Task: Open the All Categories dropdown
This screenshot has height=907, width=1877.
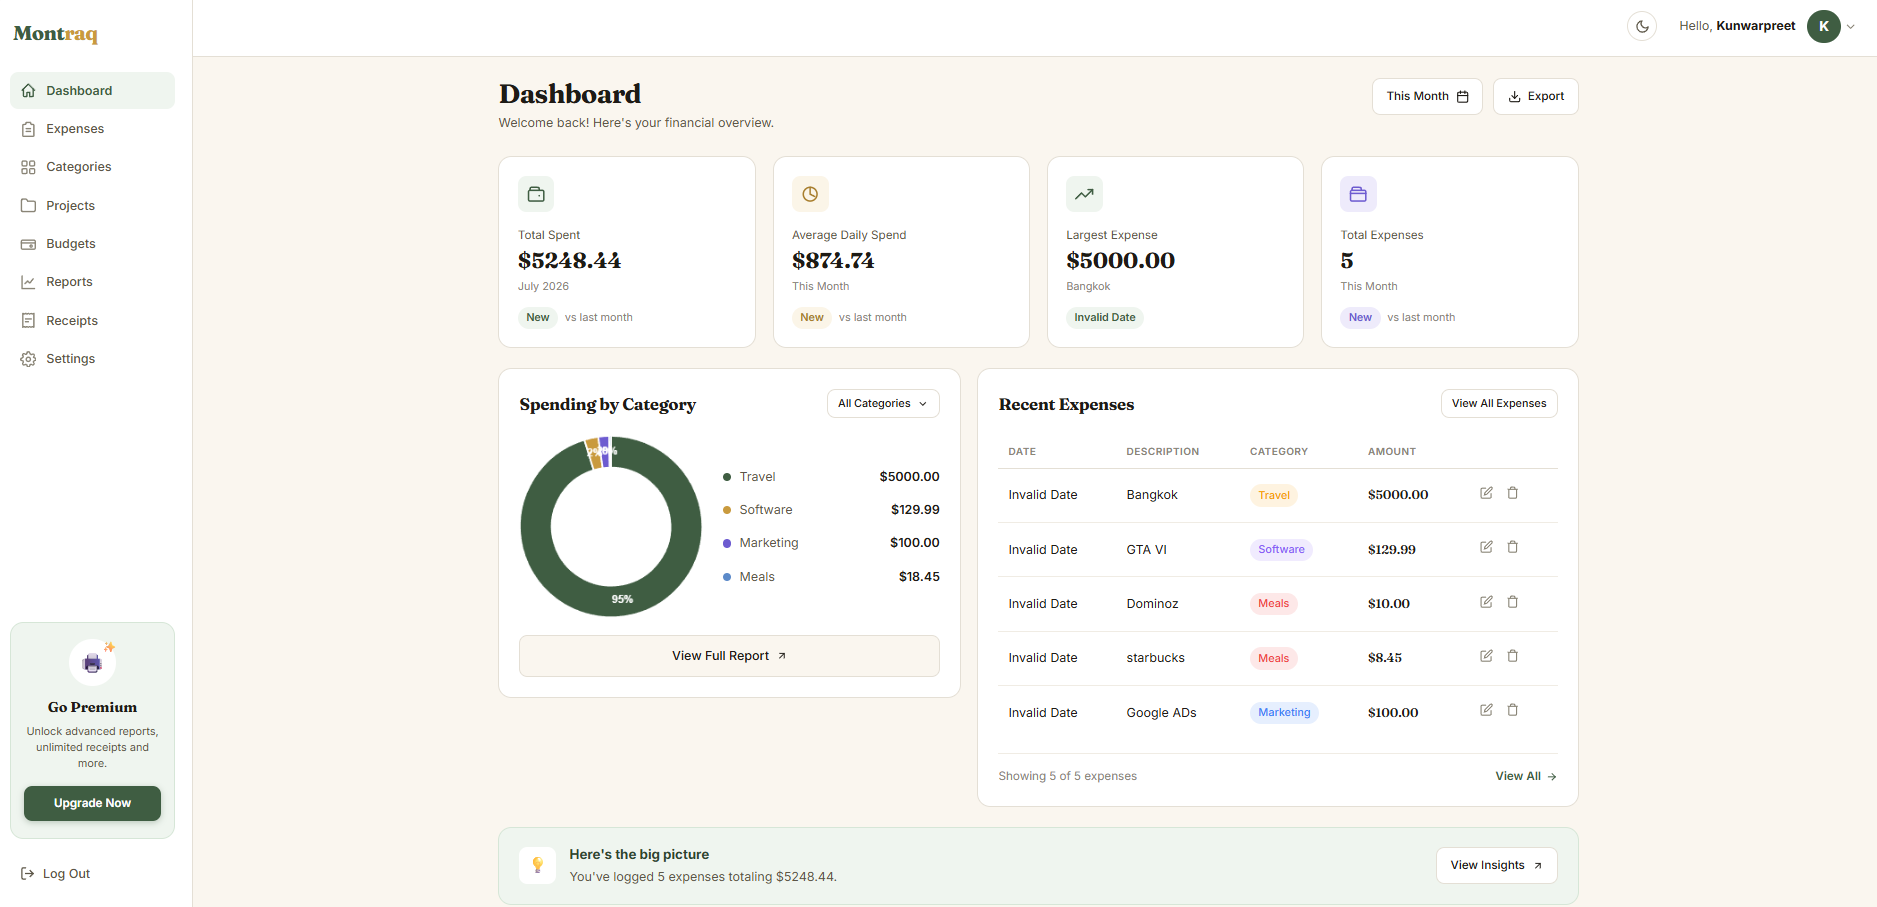Action: pyautogui.click(x=883, y=403)
